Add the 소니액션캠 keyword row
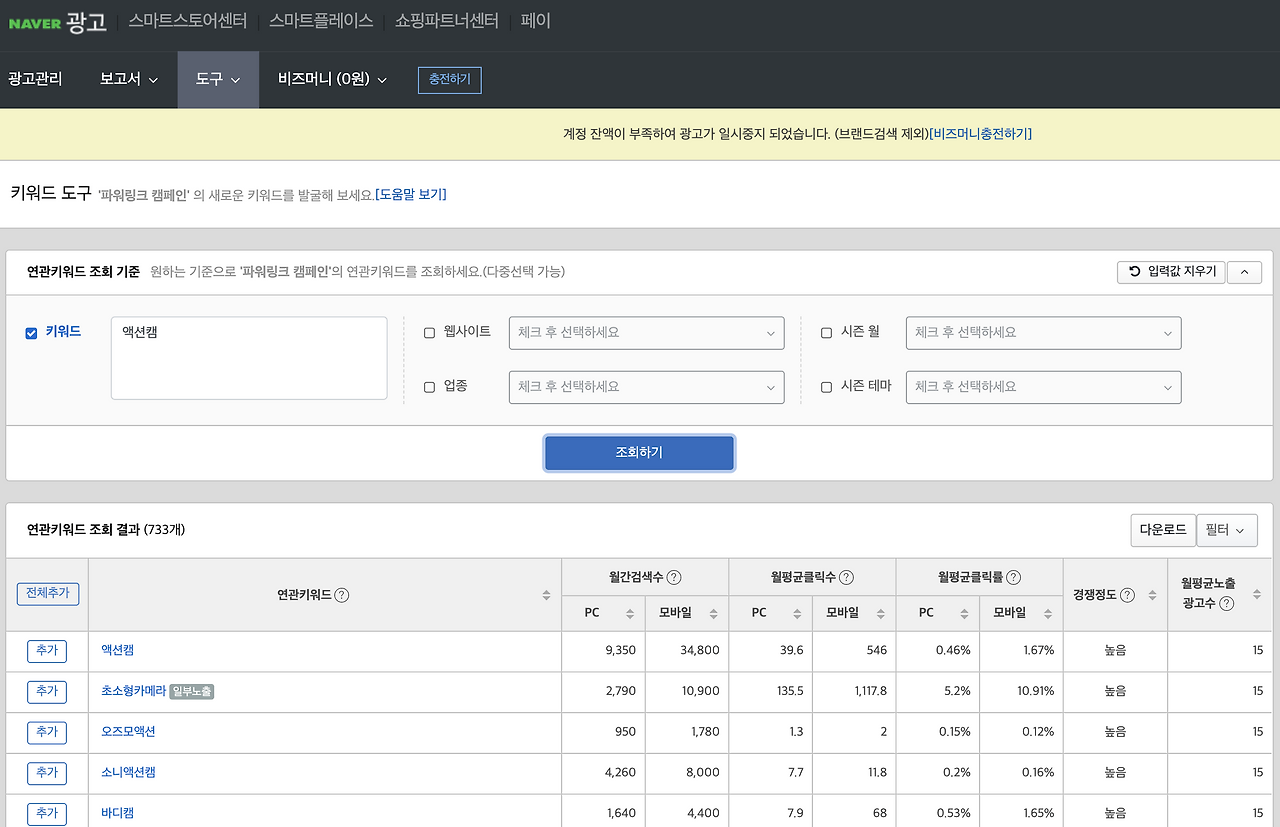 pyautogui.click(x=47, y=774)
